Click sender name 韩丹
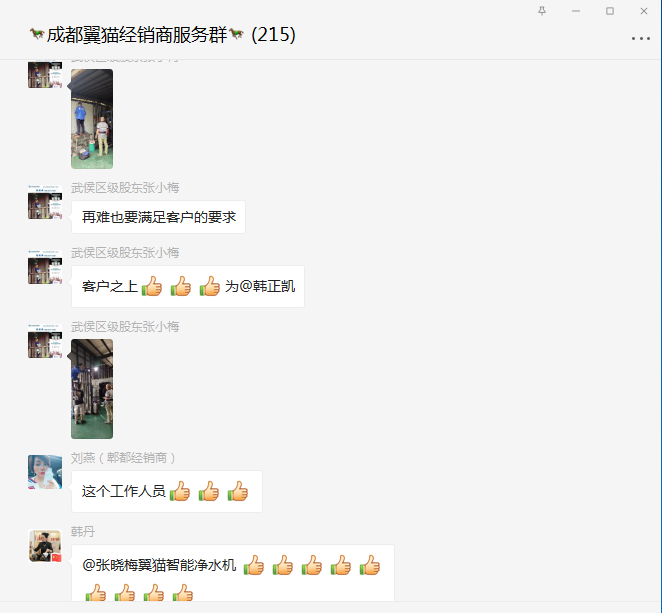The width and height of the screenshot is (662, 613). (x=83, y=532)
